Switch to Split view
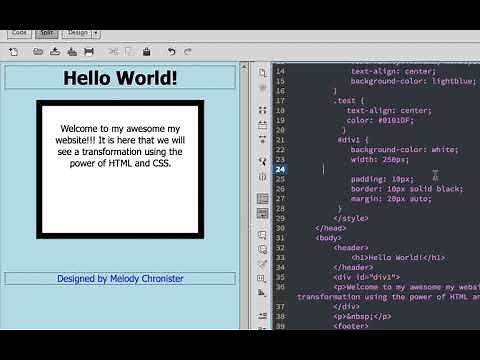 [x=47, y=33]
